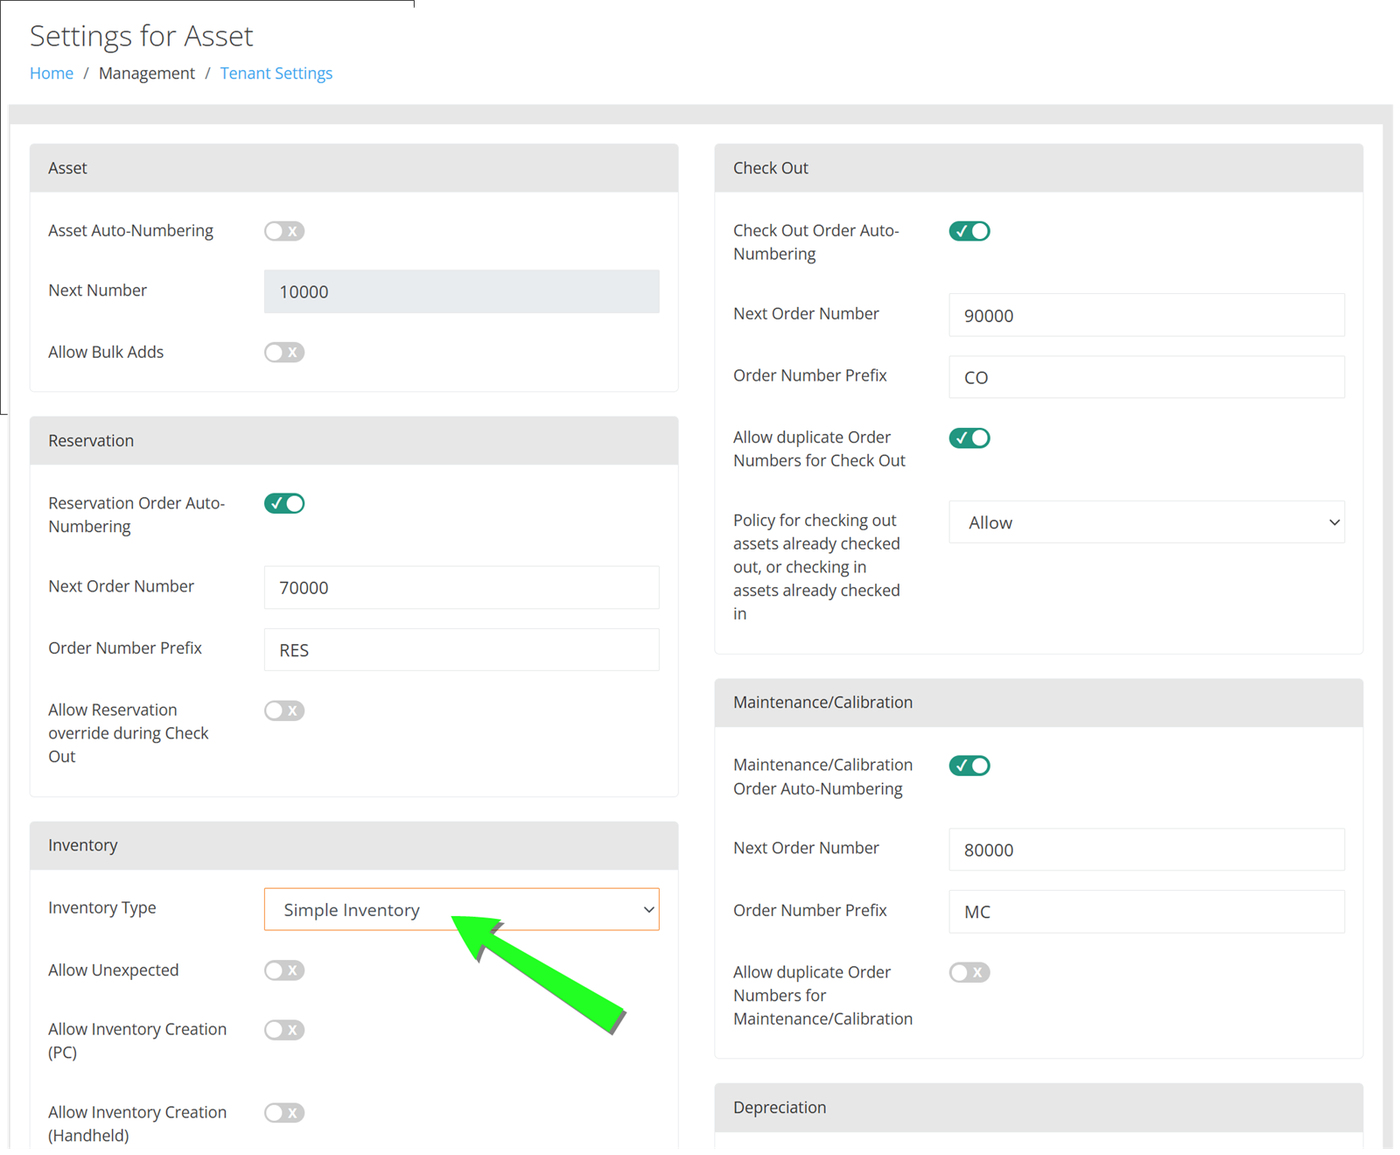
Task: Click the Check Out section header
Action: click(1039, 168)
